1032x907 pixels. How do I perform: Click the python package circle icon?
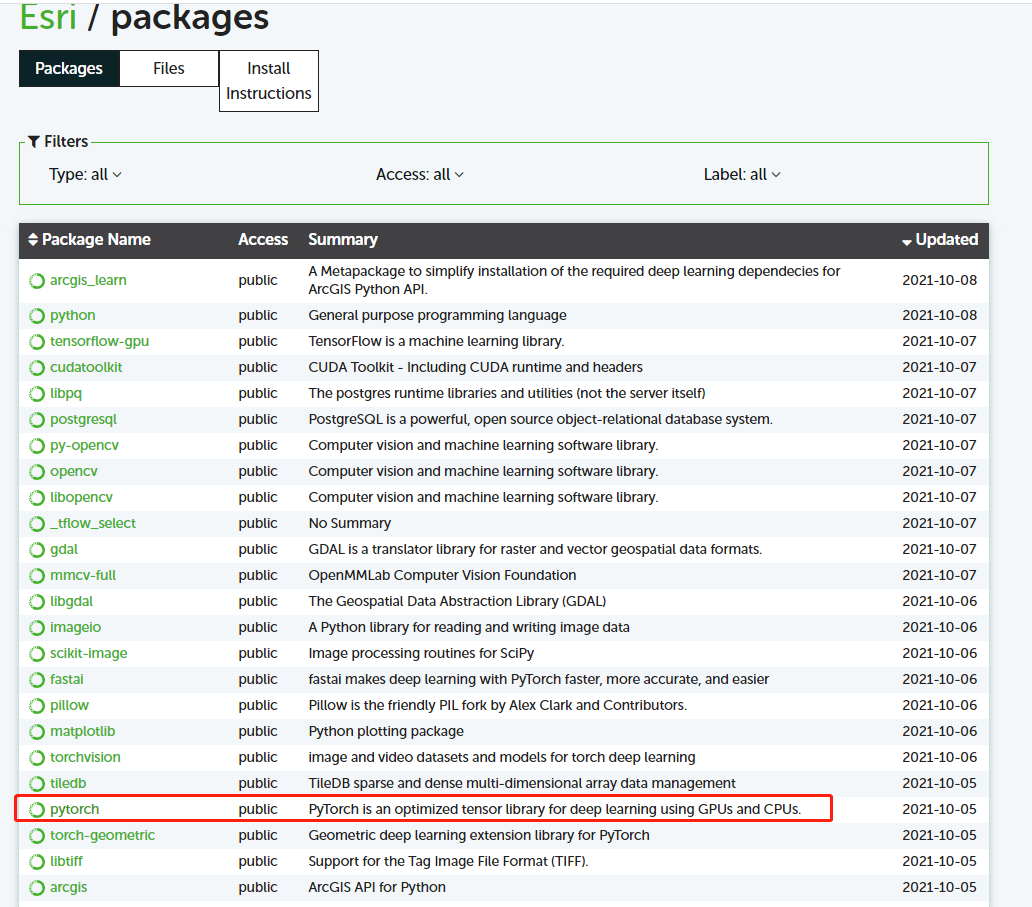tap(37, 316)
